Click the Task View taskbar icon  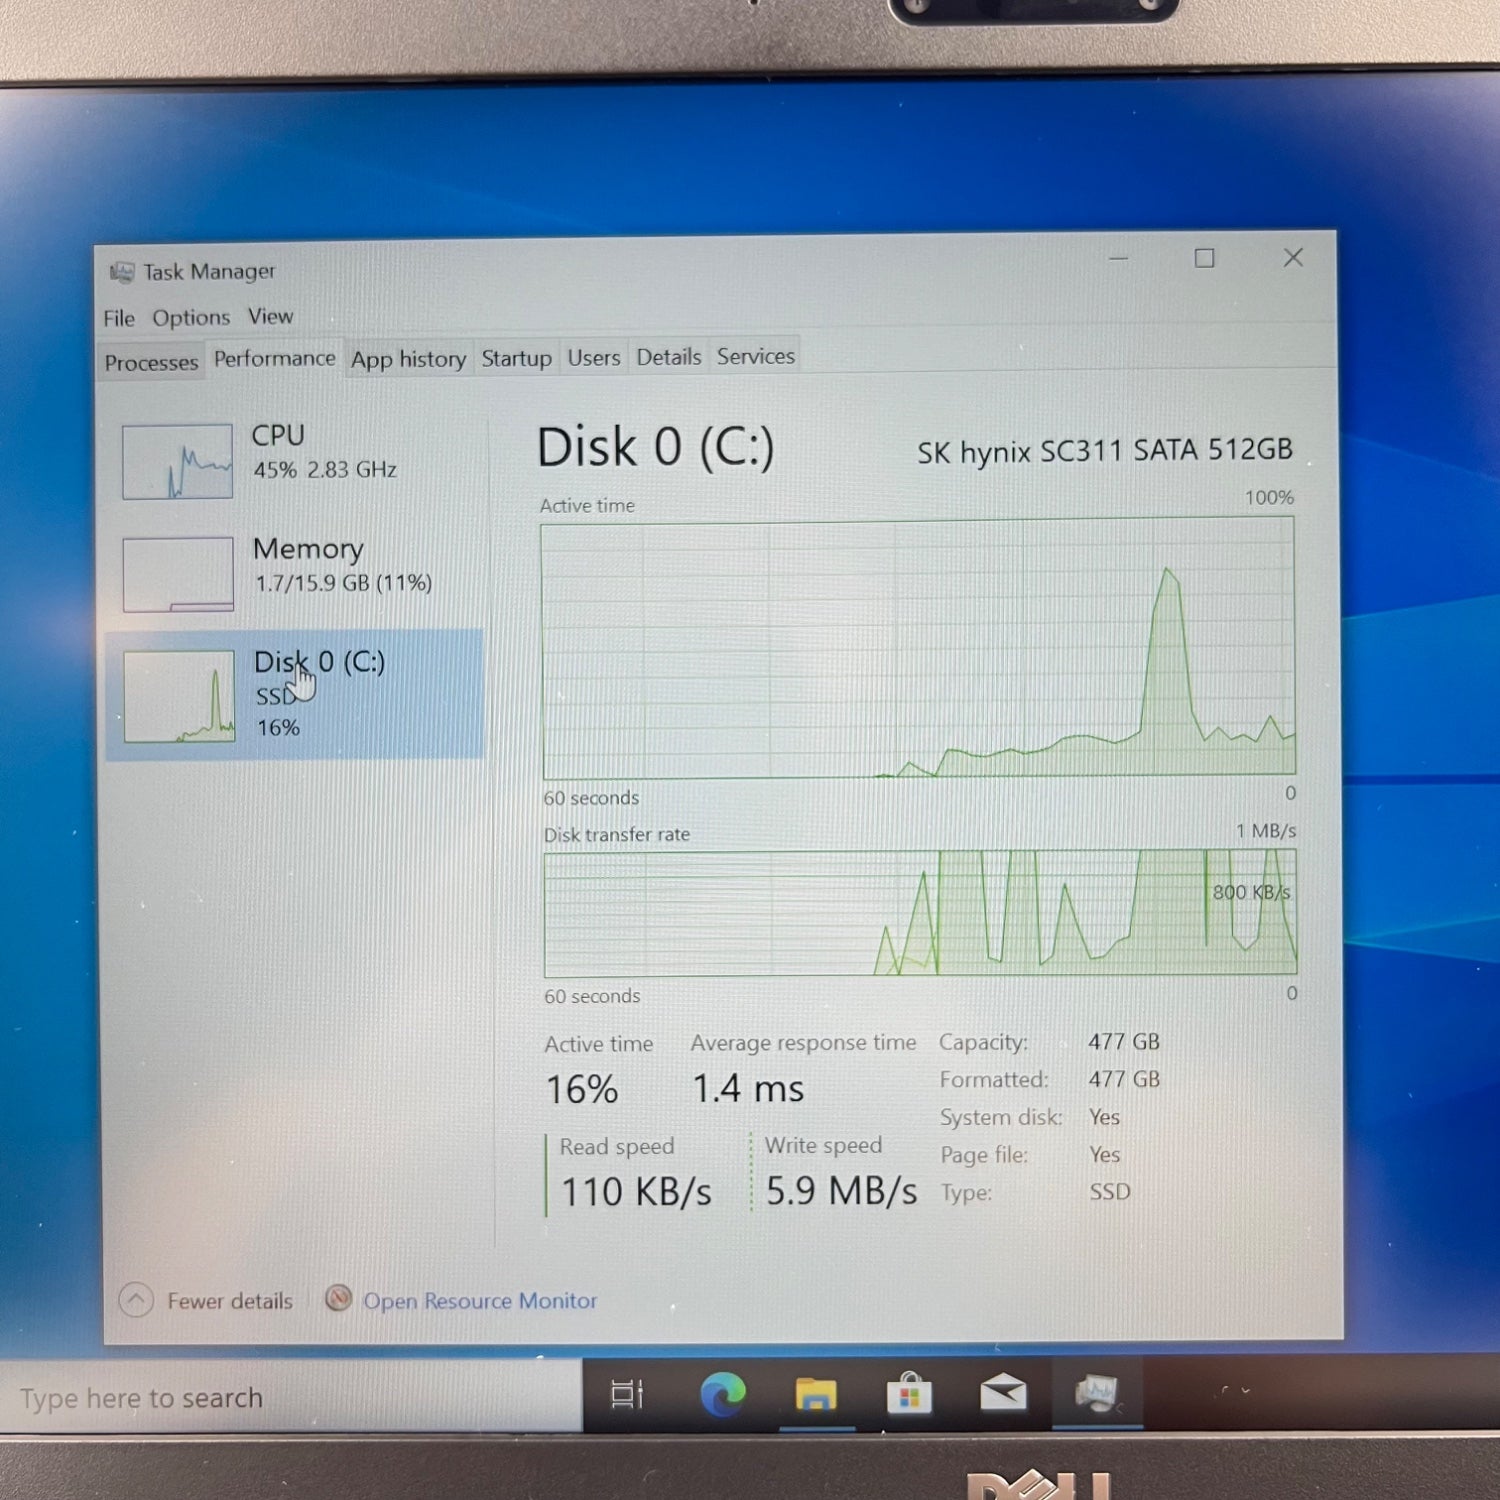pos(627,1394)
